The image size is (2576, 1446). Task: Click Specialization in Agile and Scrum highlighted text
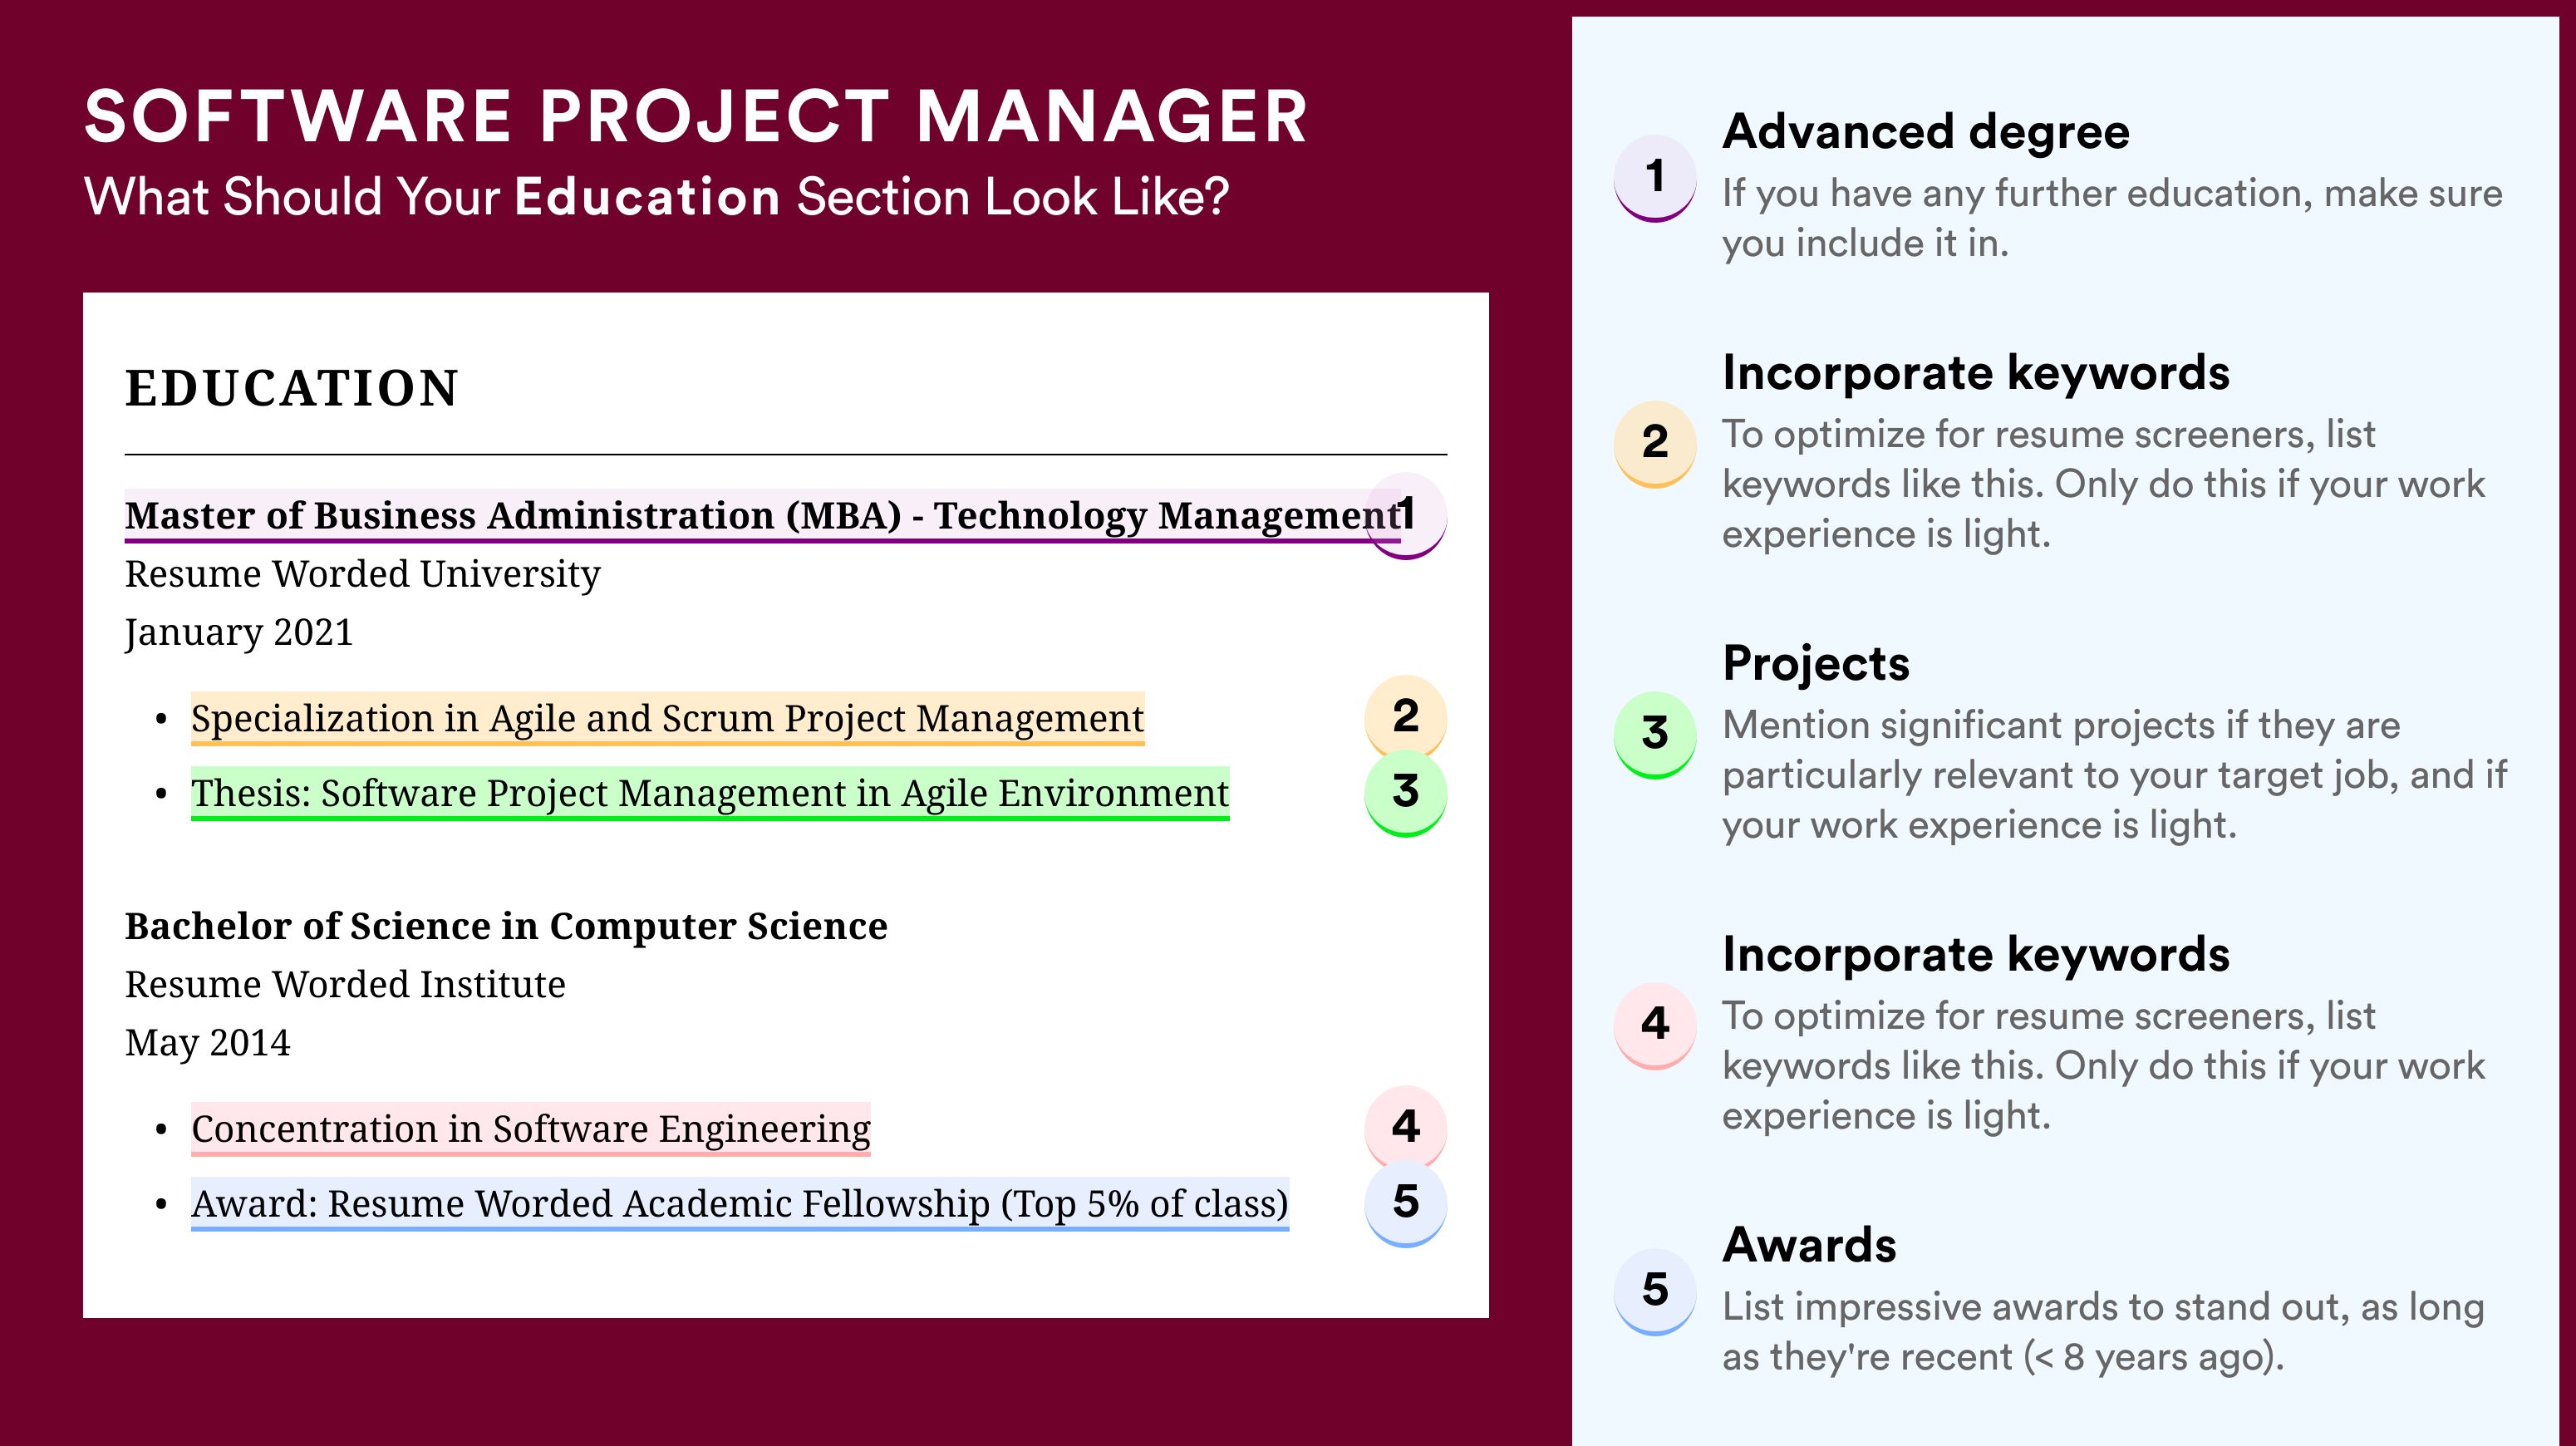667,719
